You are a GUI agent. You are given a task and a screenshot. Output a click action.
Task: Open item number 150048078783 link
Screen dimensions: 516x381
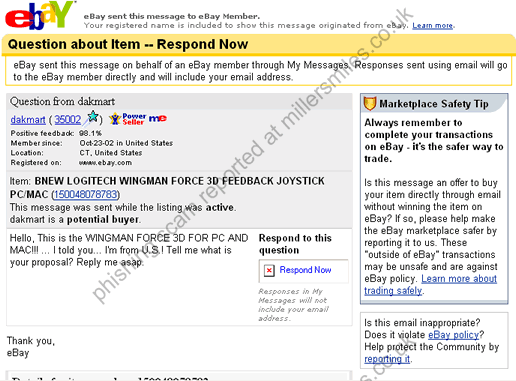tap(86, 194)
